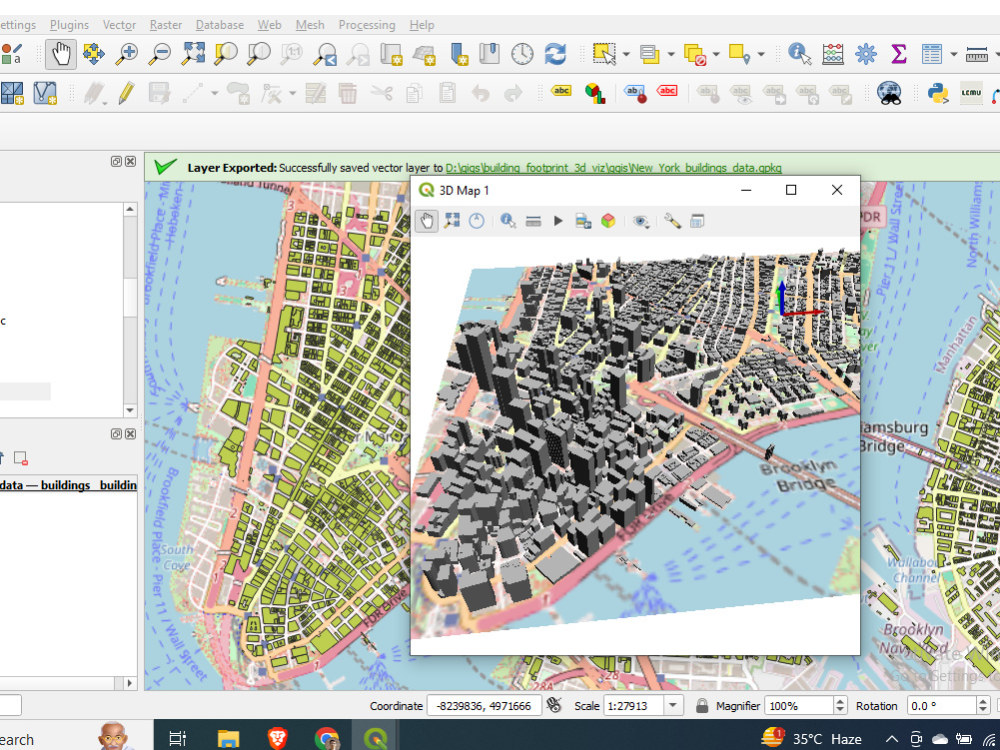Click Export 3D Scene cube icon
Image resolution: width=1000 pixels, height=750 pixels.
click(x=608, y=221)
